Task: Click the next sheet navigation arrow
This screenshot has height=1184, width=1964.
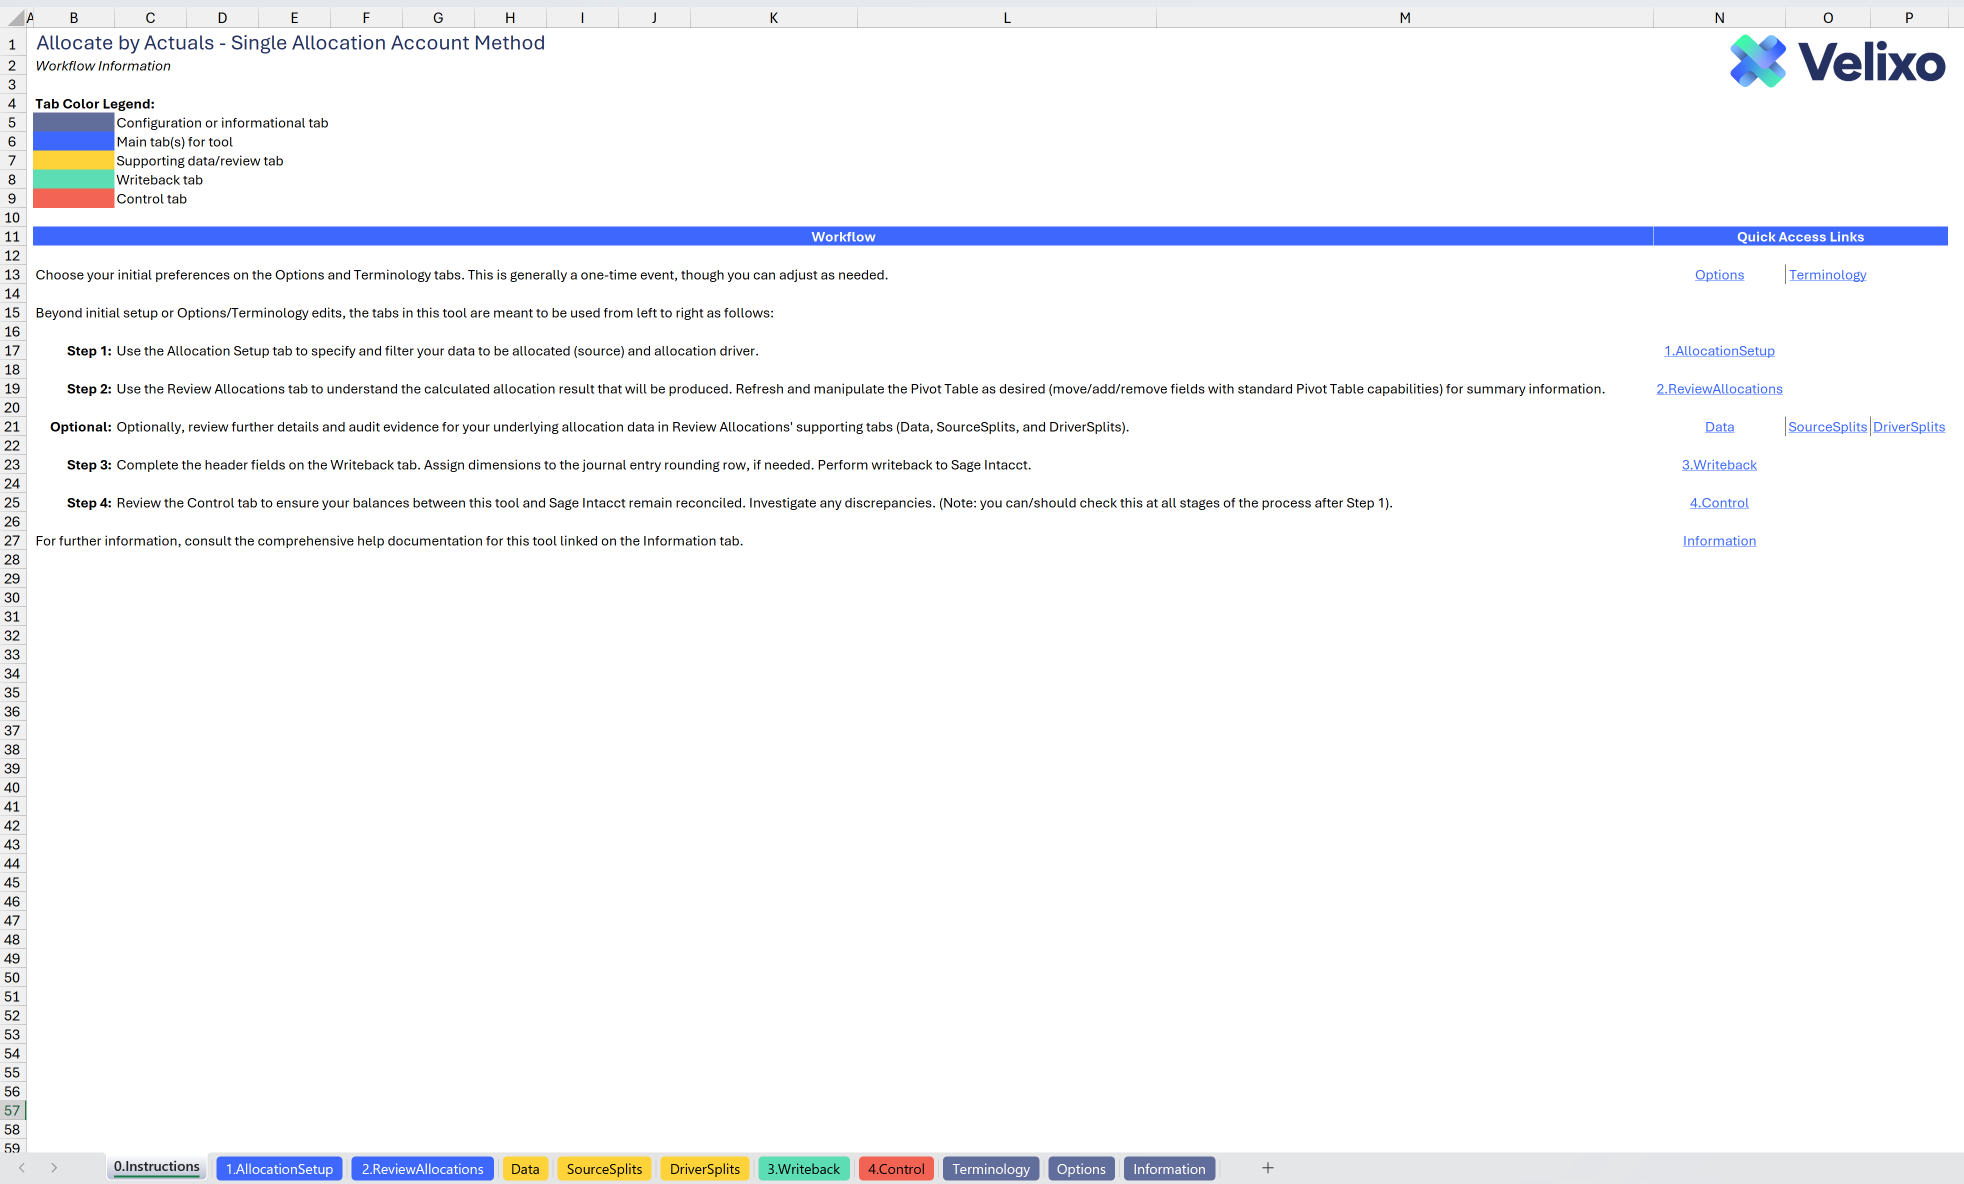Action: 54,1168
